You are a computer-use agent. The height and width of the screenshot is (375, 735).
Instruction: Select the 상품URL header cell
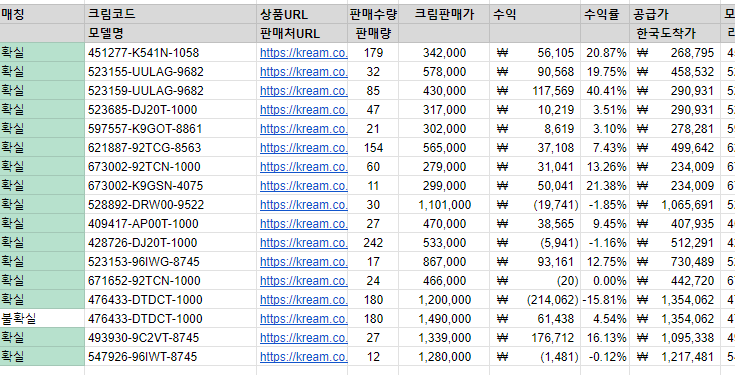tap(302, 15)
